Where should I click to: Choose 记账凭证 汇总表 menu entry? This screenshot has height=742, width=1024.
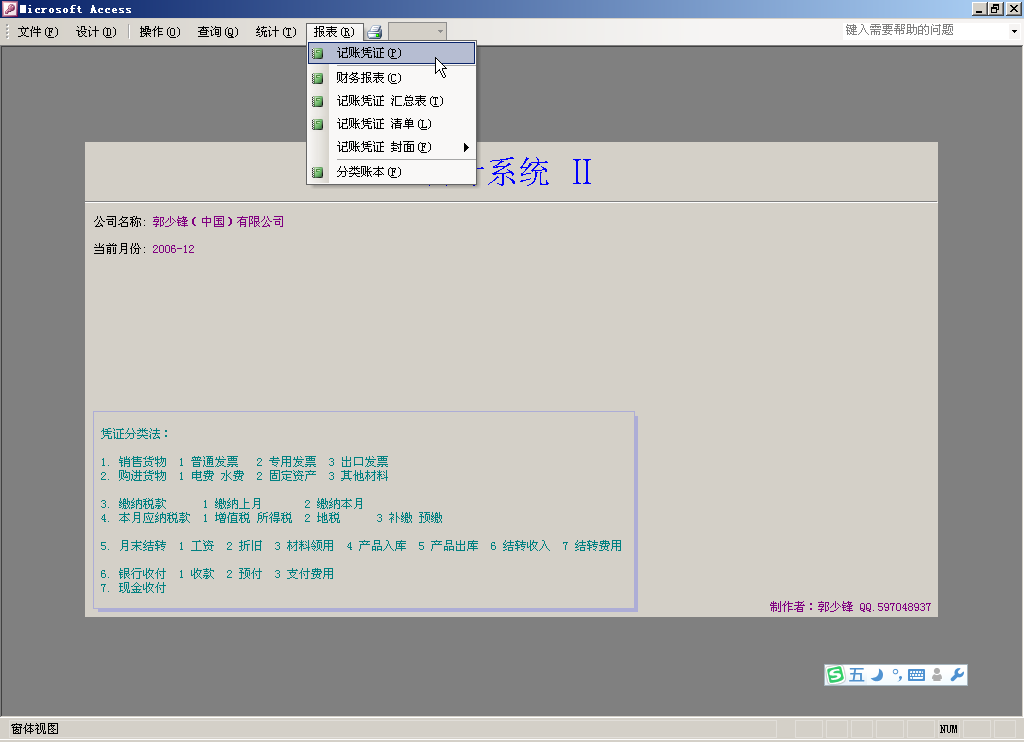point(389,101)
